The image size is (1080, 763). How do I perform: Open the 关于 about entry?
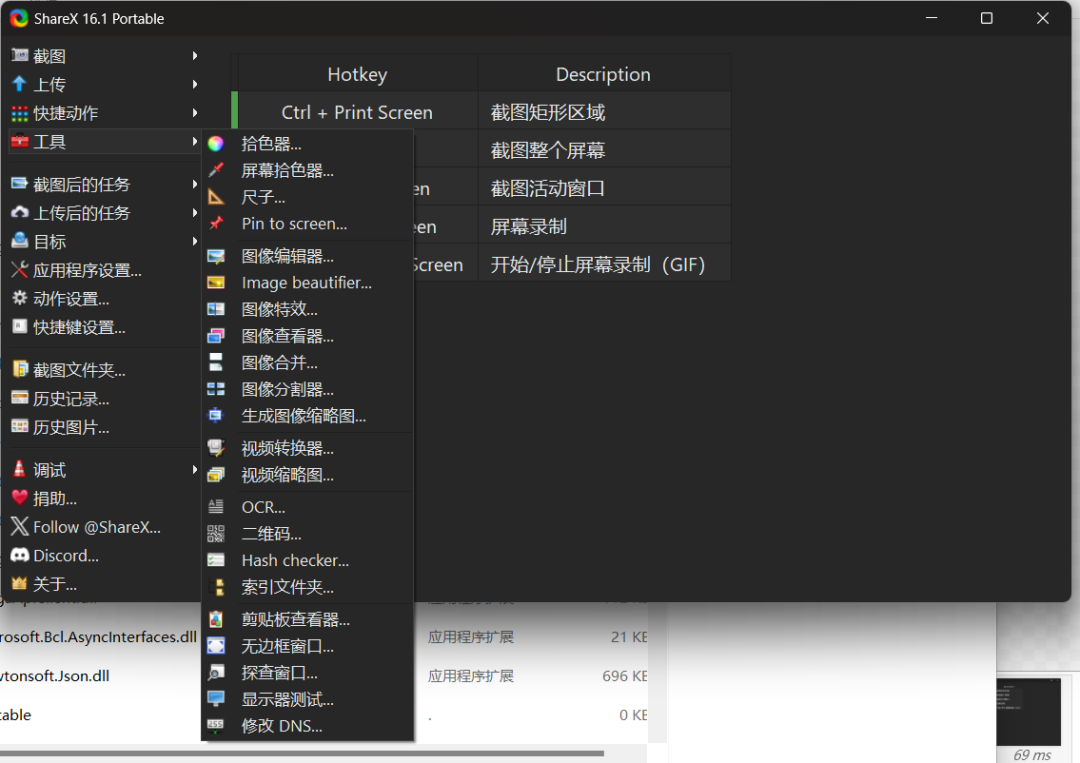point(103,584)
